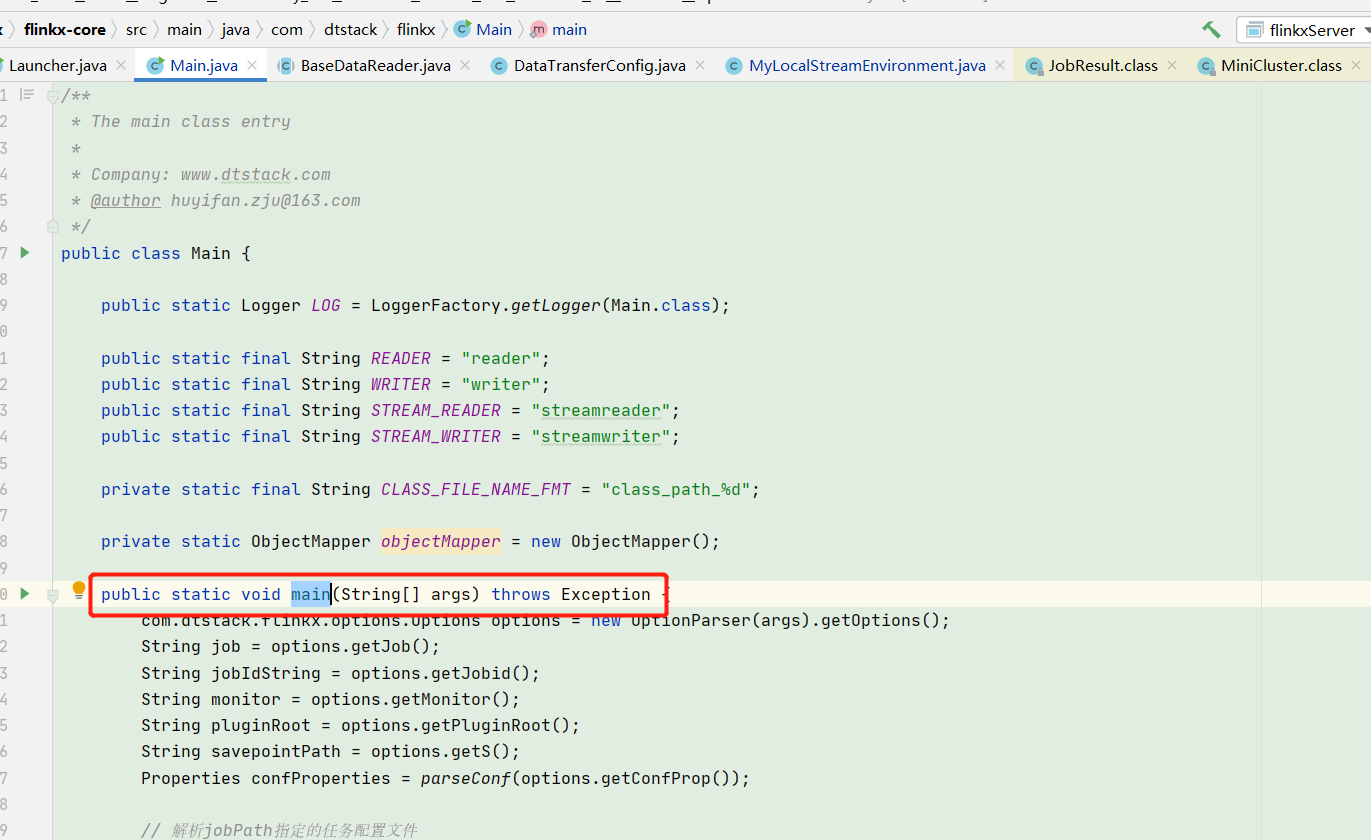Click the Main class icon in the breadcrumb
This screenshot has width=1371, height=840.
coord(463,29)
